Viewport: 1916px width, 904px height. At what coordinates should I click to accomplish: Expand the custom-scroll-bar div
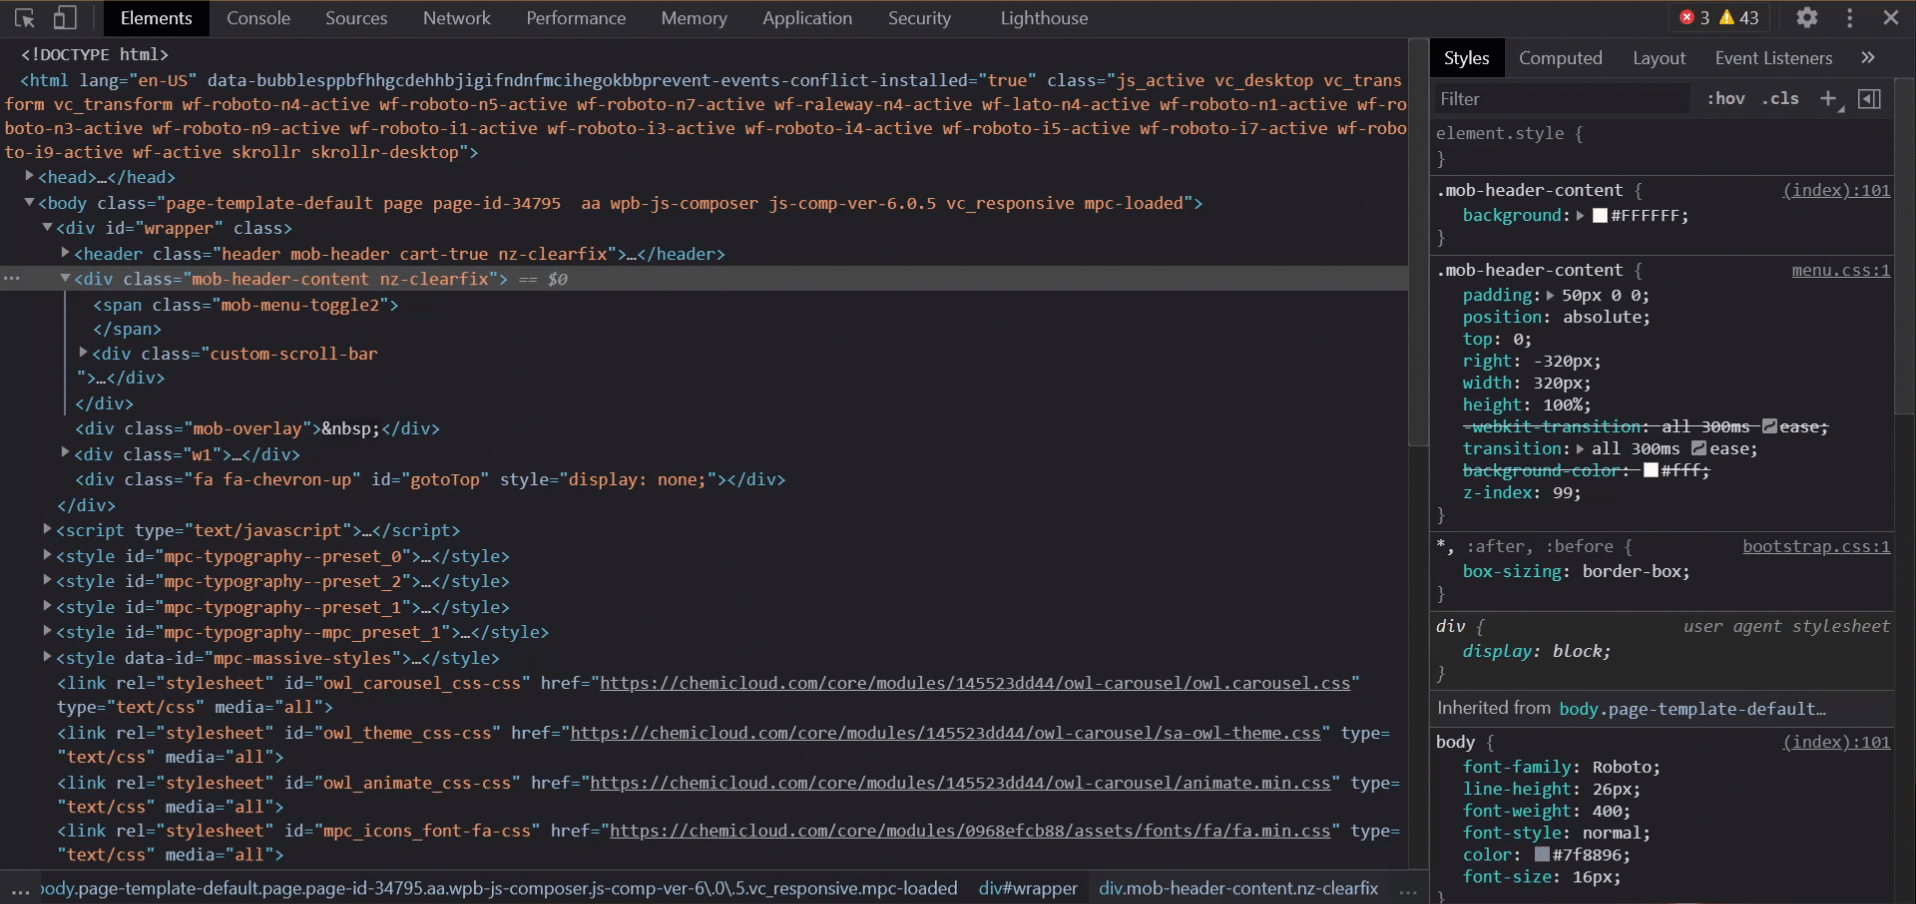point(82,352)
